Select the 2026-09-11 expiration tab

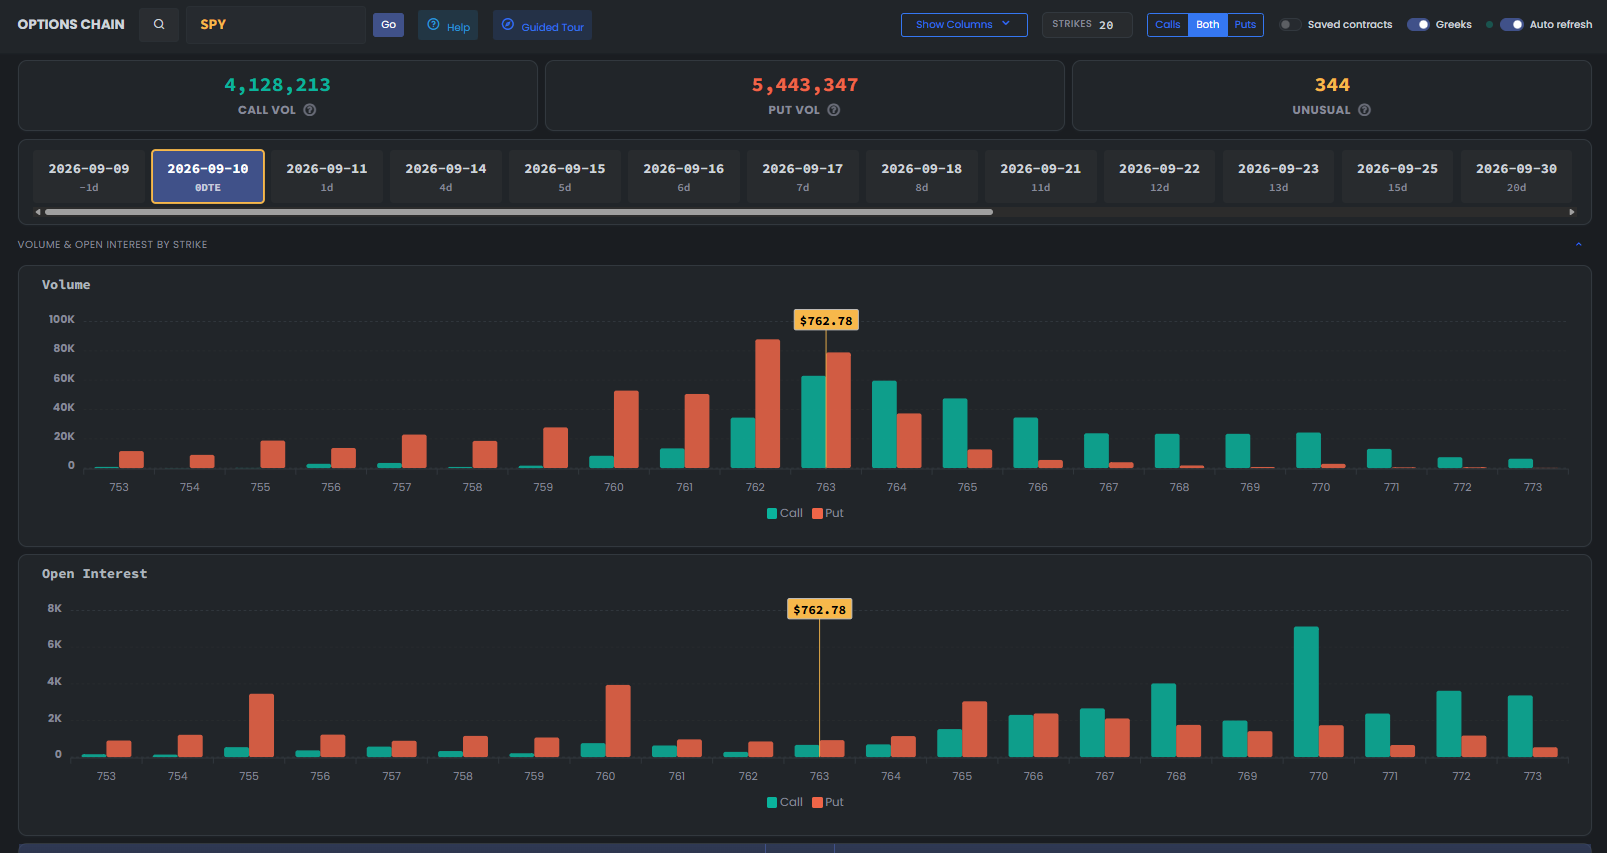tap(327, 177)
